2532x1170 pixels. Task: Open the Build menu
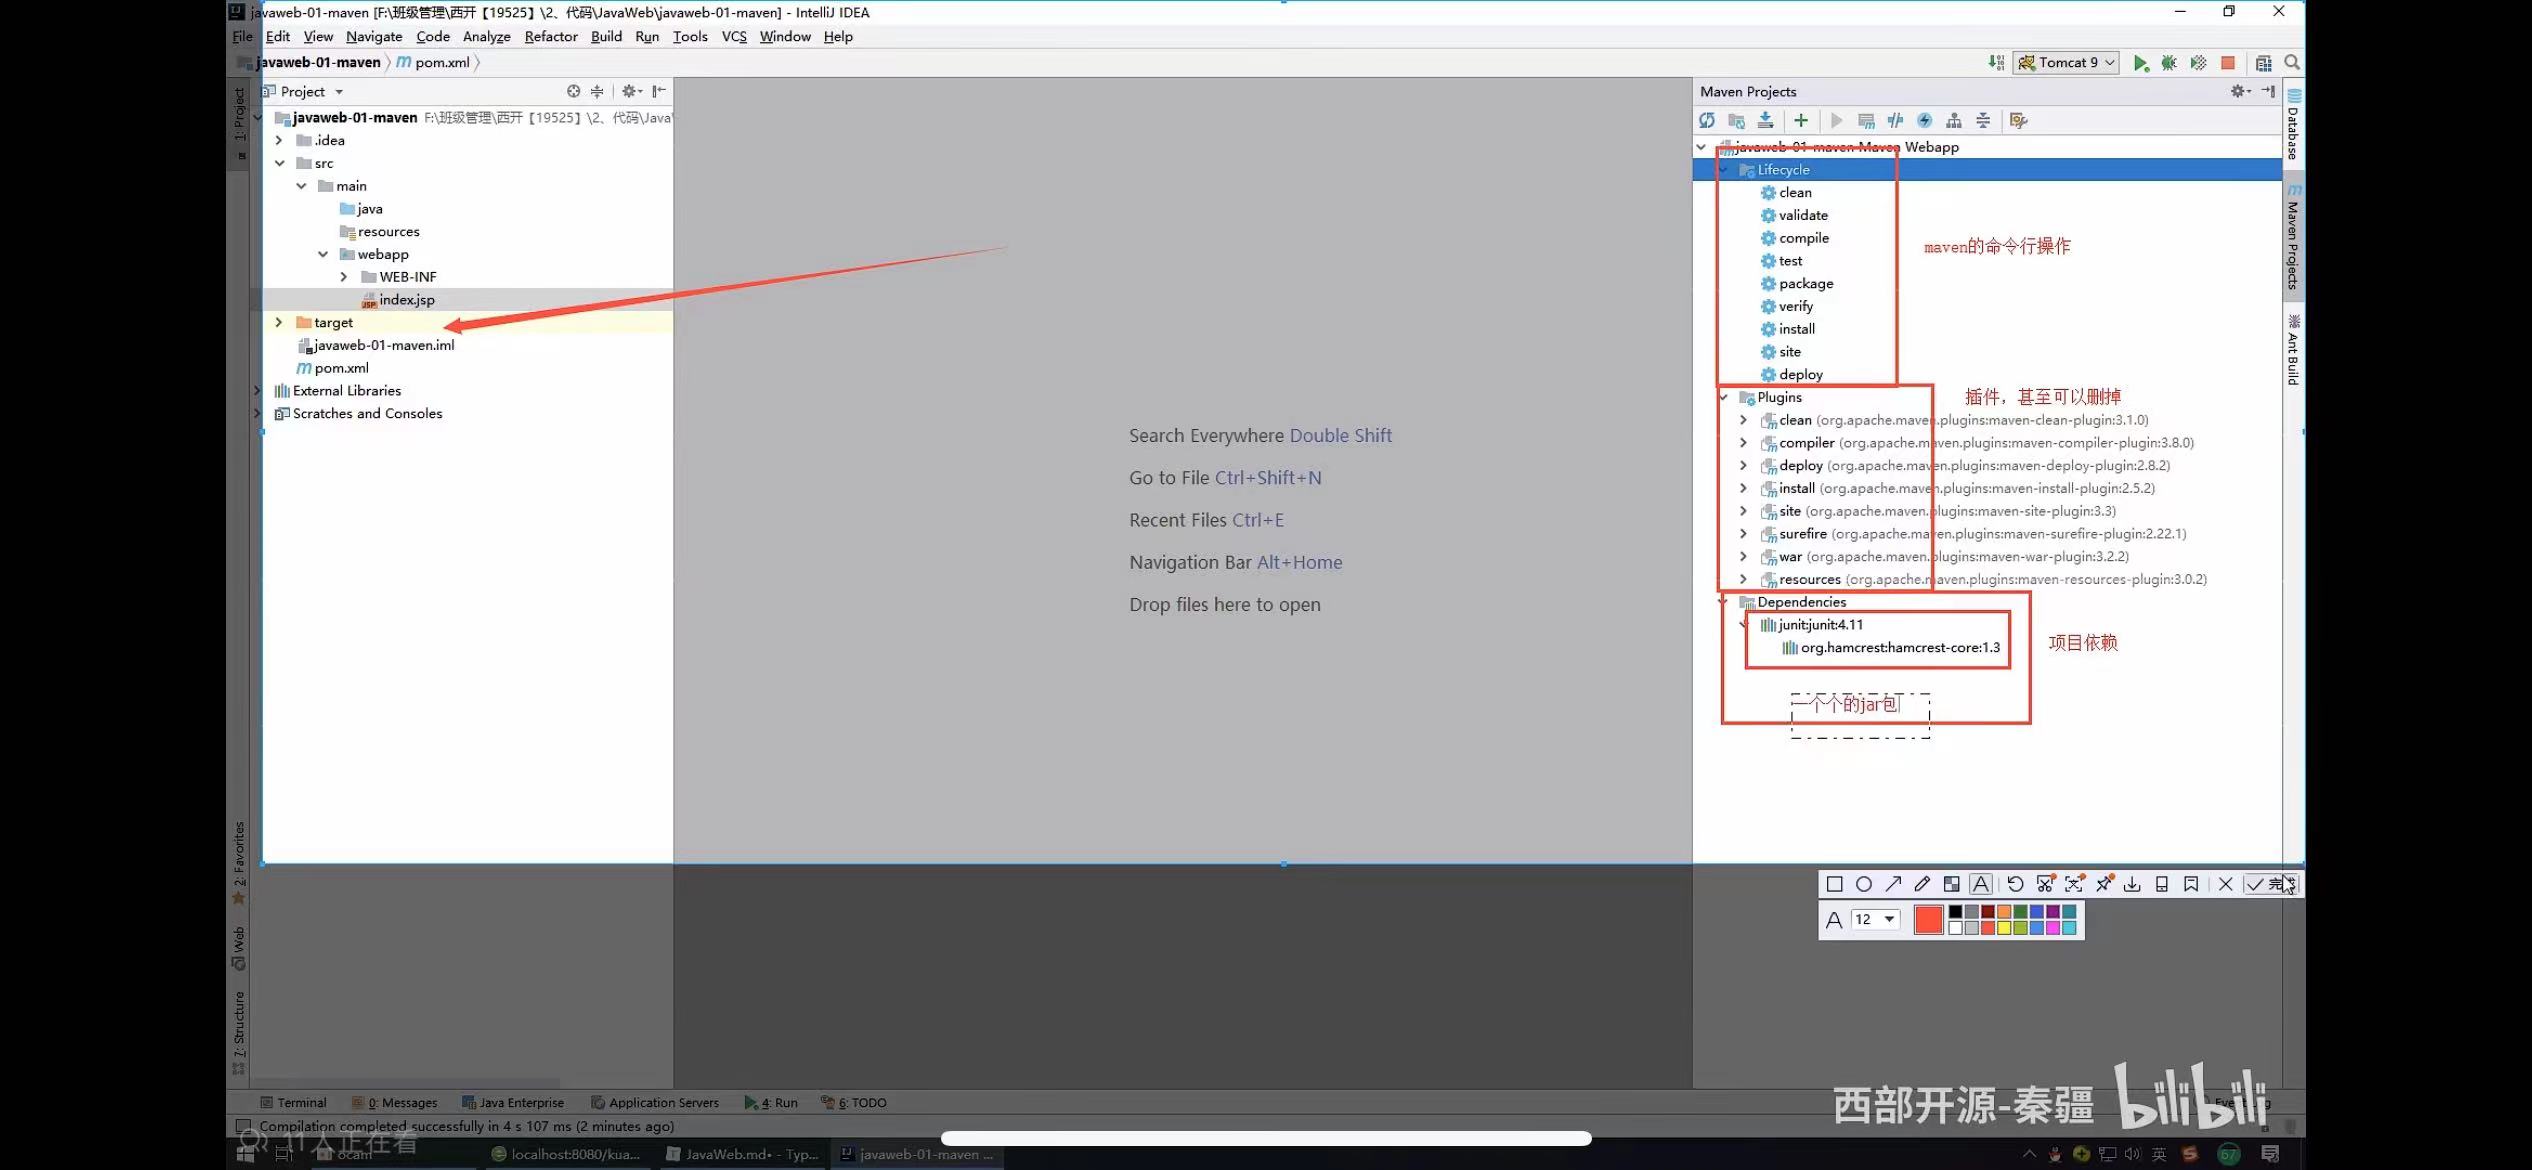pyautogui.click(x=606, y=36)
